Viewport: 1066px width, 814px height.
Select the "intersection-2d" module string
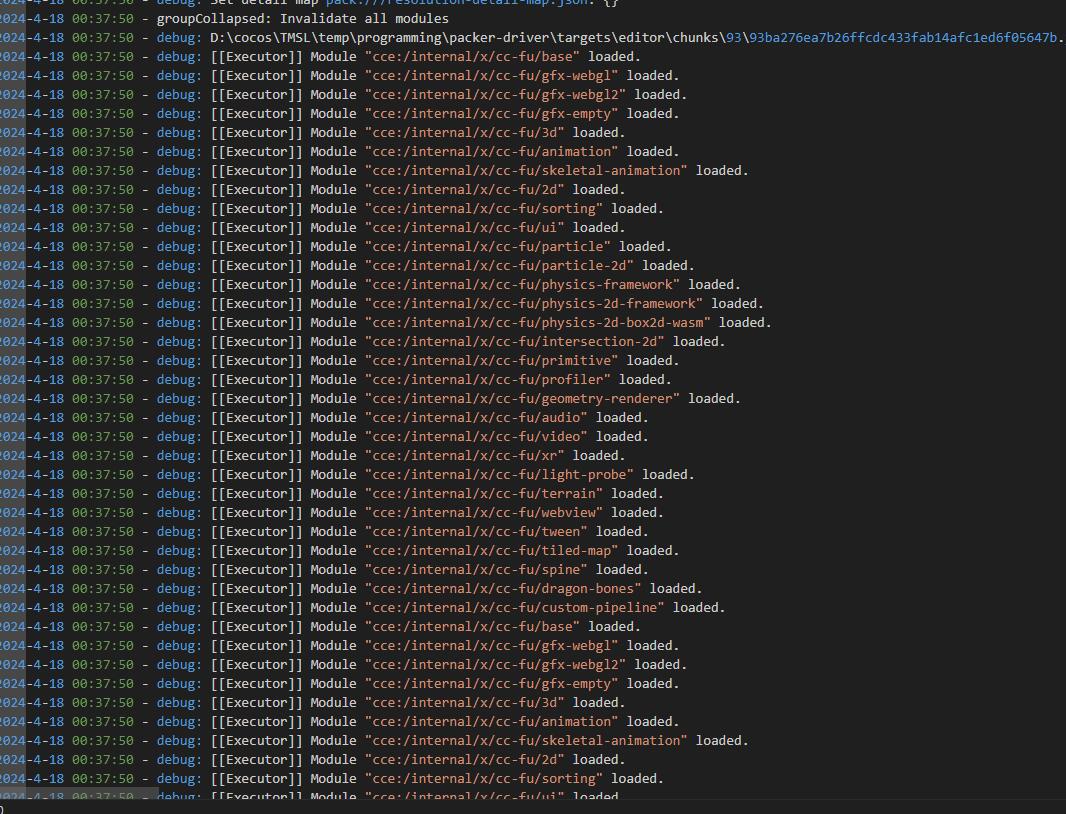pyautogui.click(x=514, y=341)
